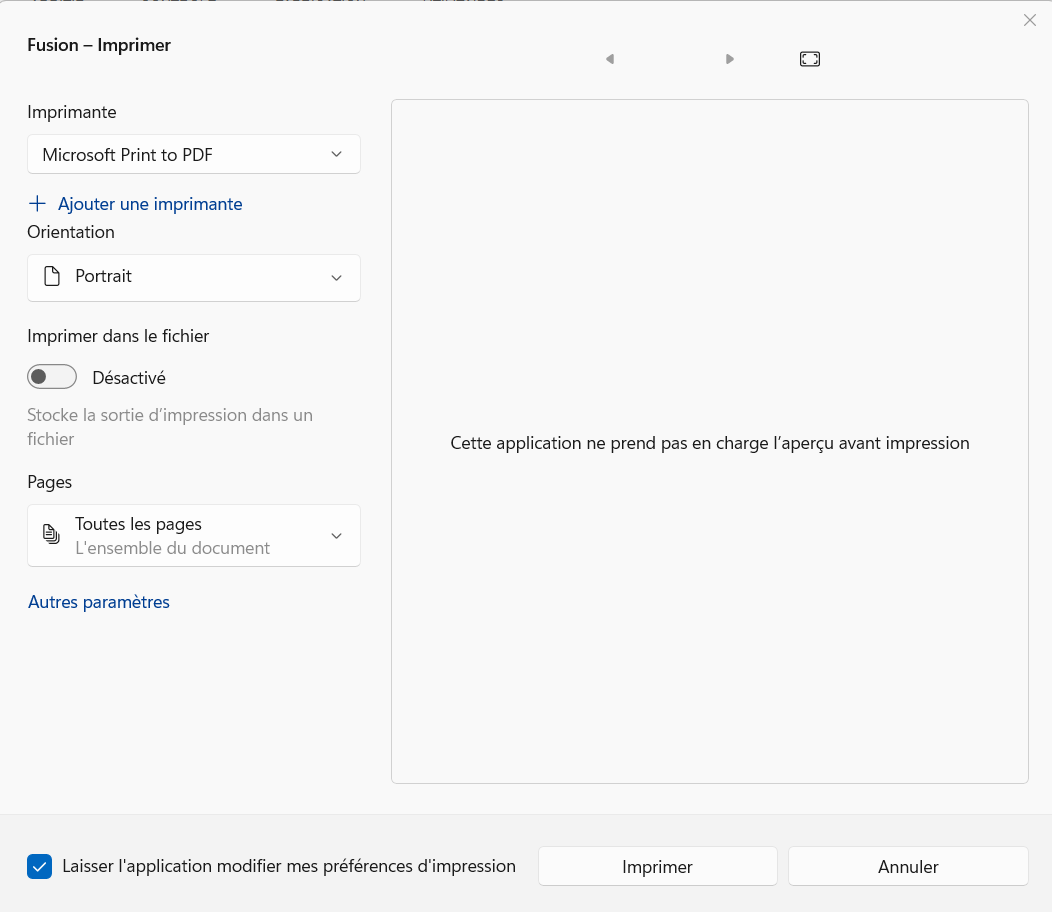Go to previous page preview arrow
1052x912 pixels.
click(x=610, y=59)
